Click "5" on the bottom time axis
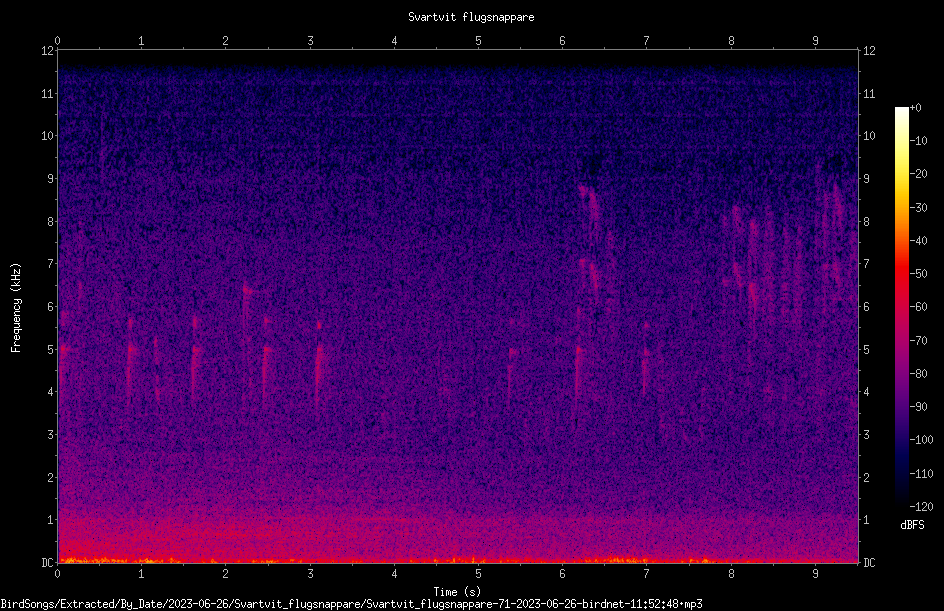 (479, 574)
